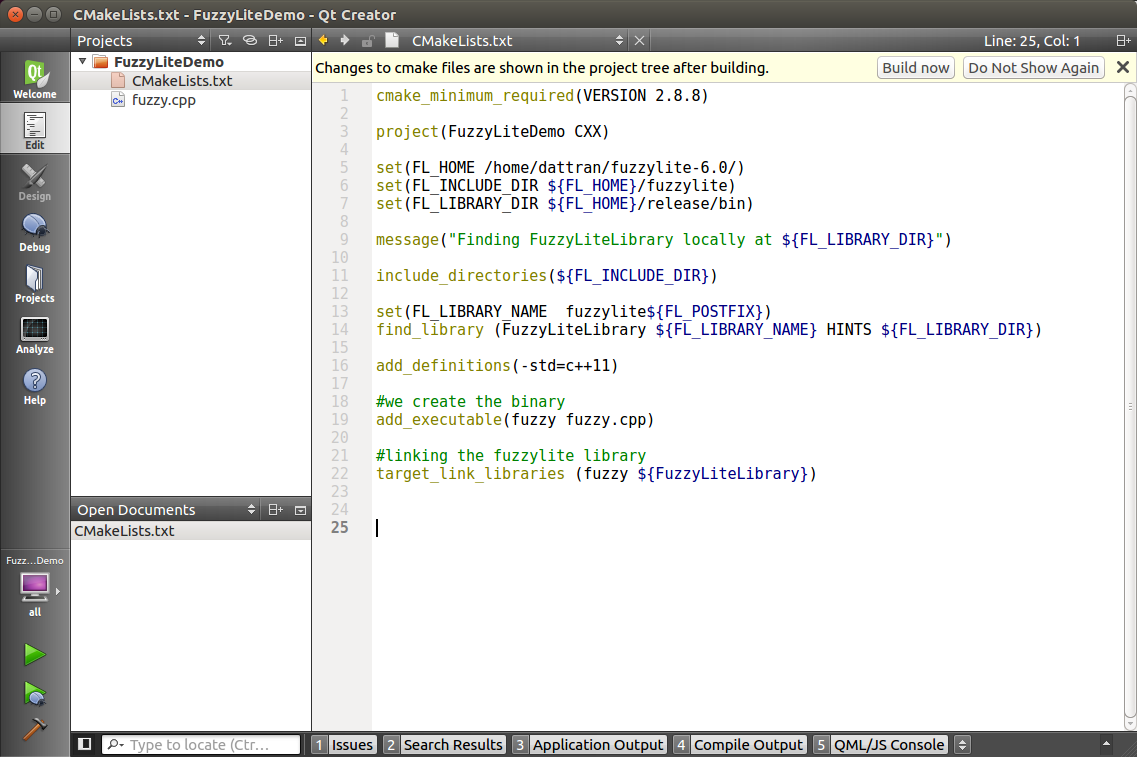
Task: Go forward in editor navigation history
Action: 345,41
